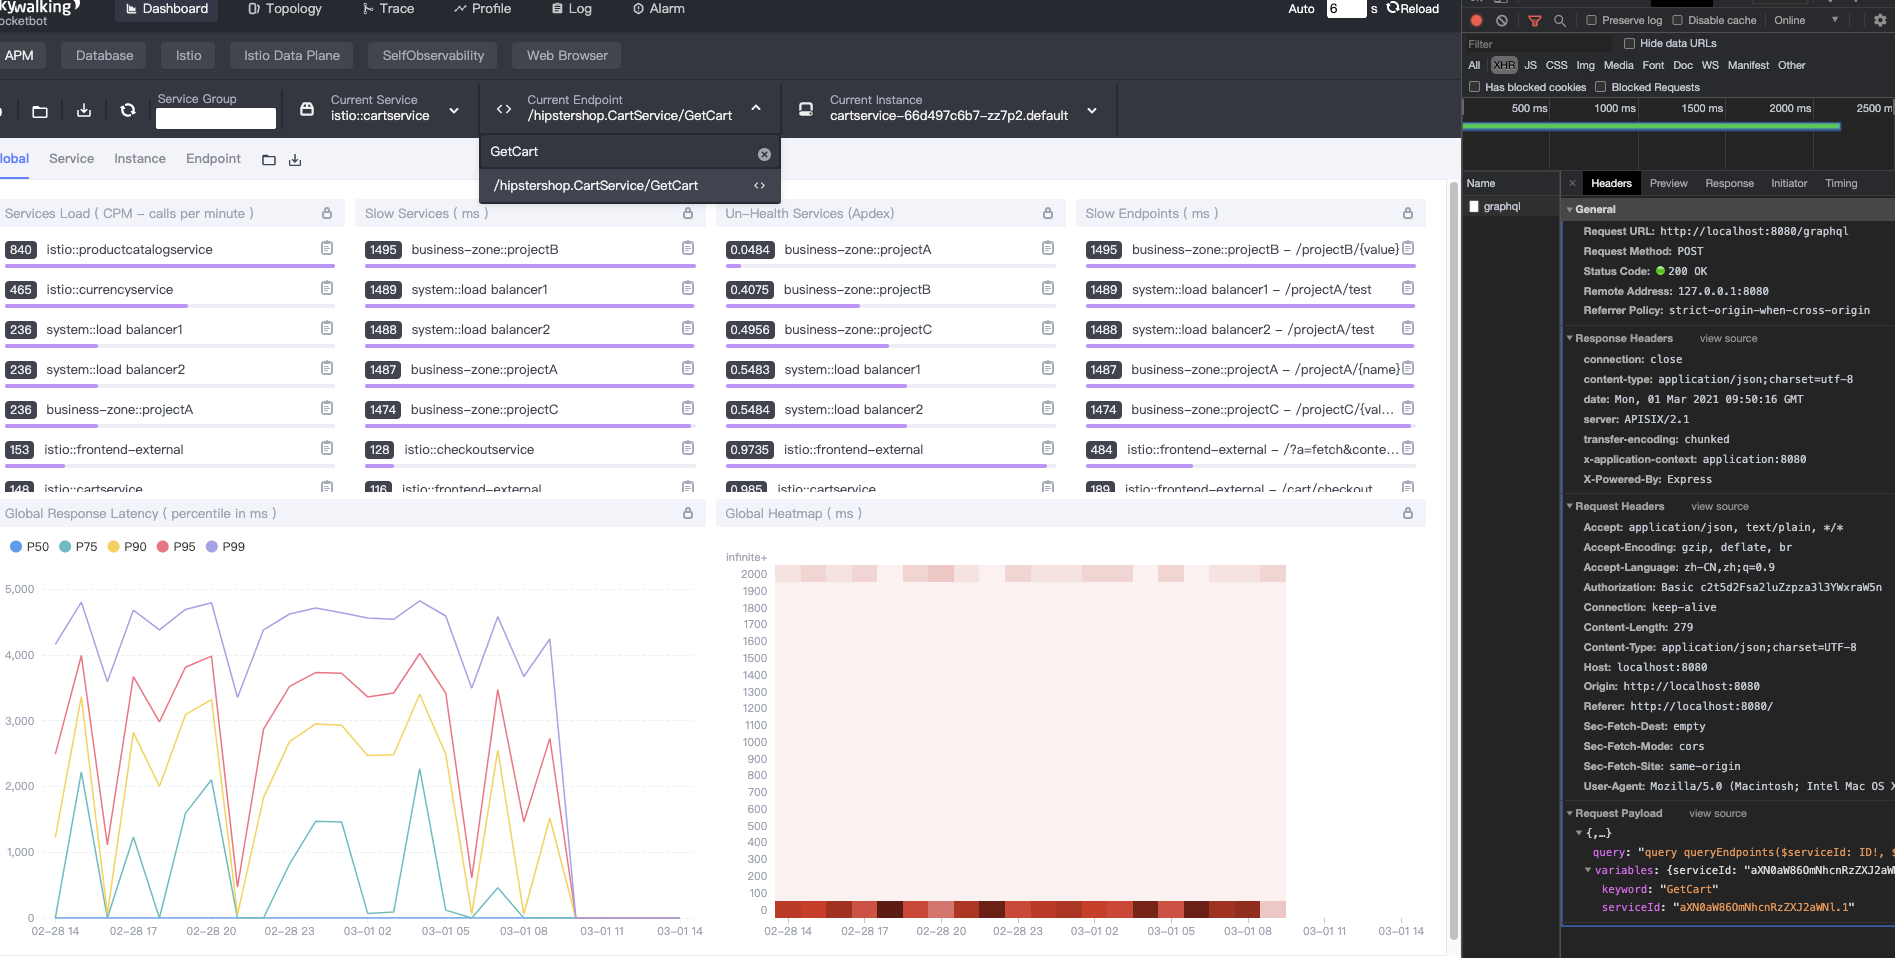Select graphql request row
This screenshot has width=1895, height=958.
click(1510, 207)
